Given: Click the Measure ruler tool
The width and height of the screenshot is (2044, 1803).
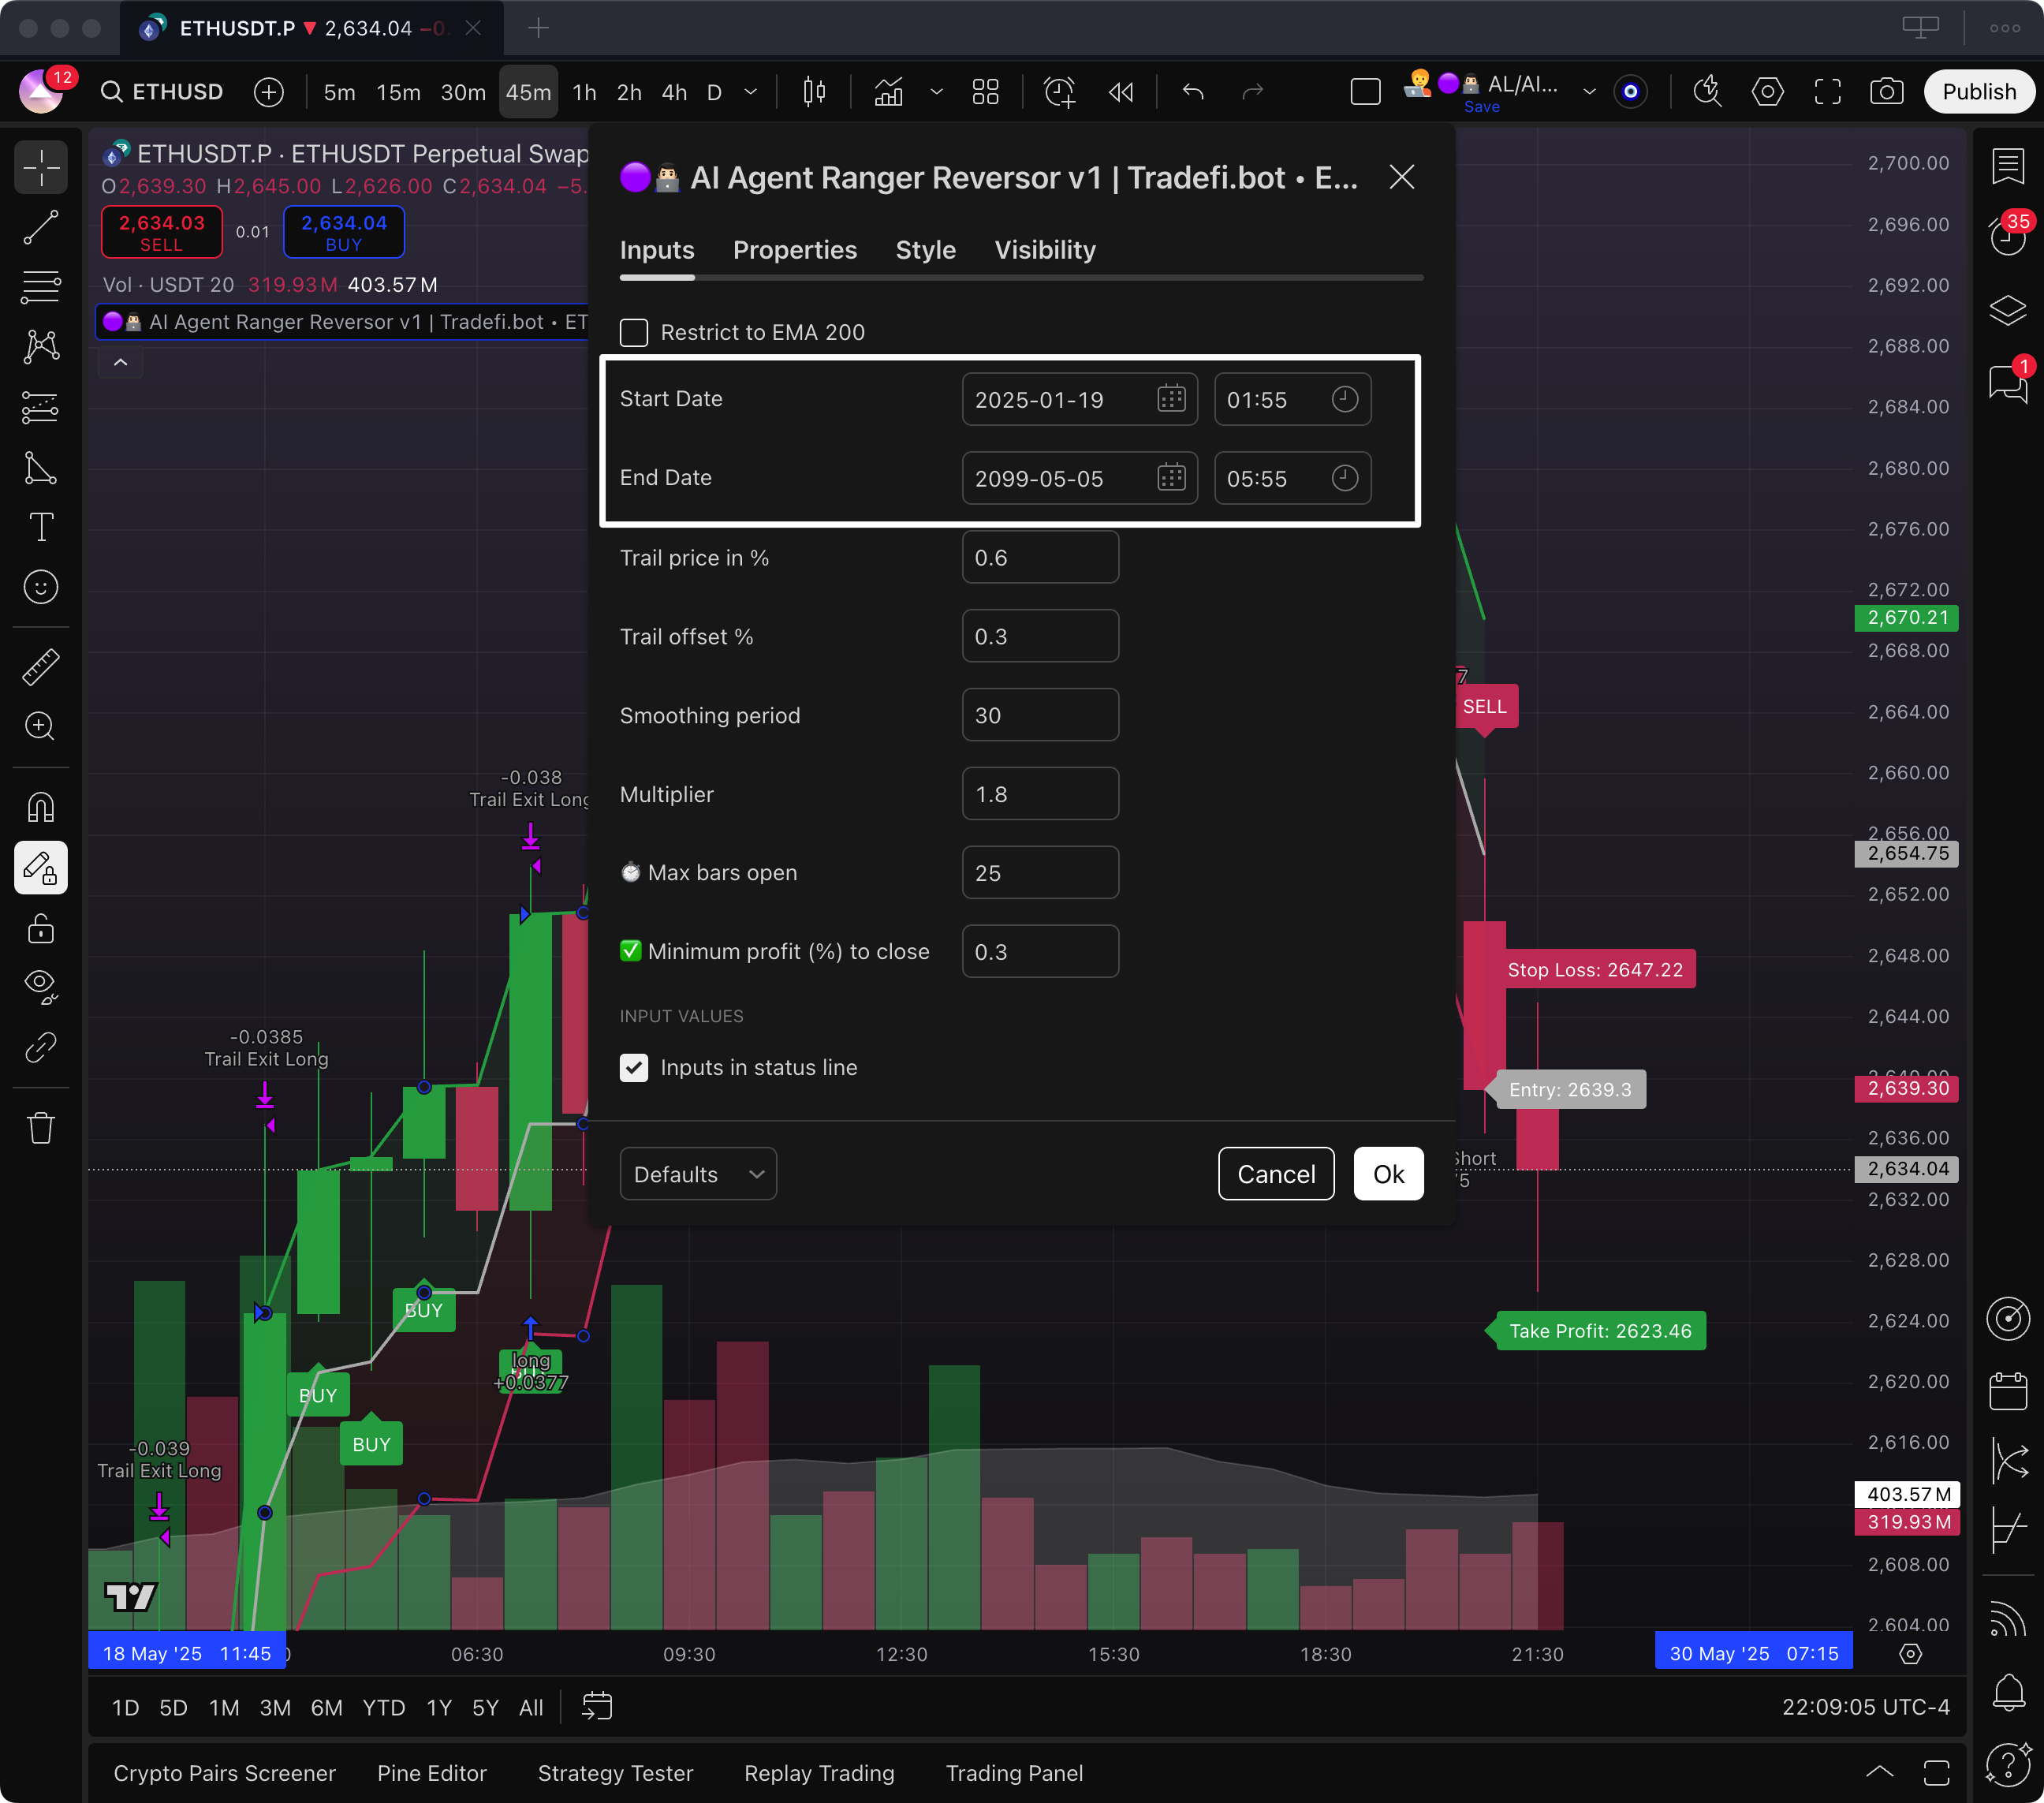Looking at the screenshot, I should pos(41,667).
